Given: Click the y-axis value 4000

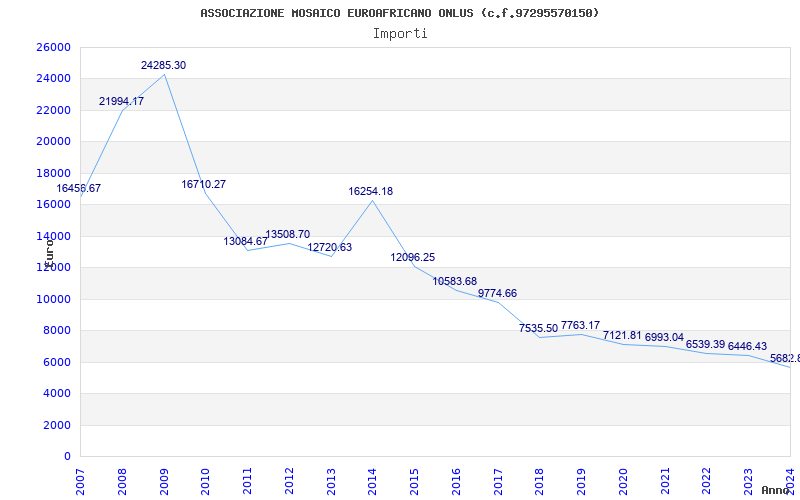Looking at the screenshot, I should click(56, 393).
